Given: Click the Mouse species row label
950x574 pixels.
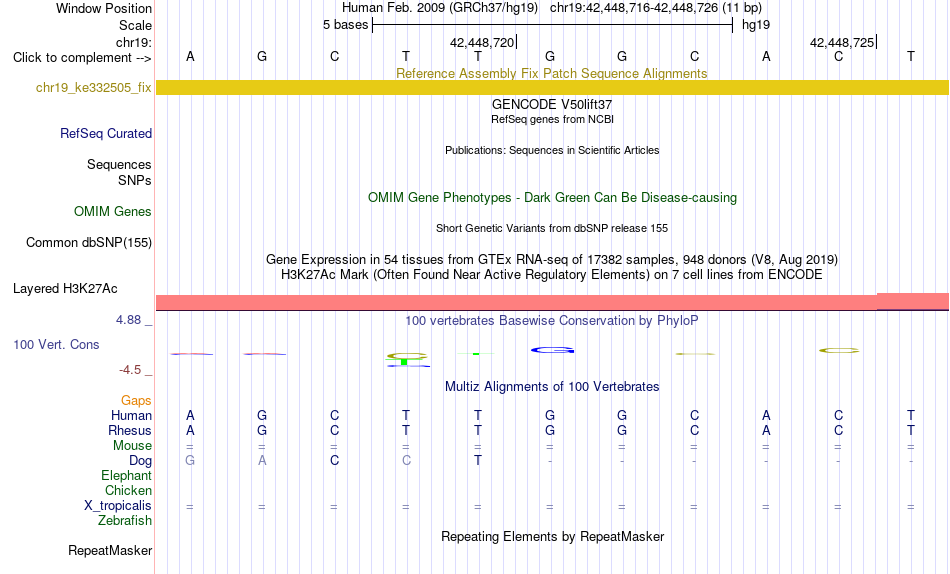Looking at the screenshot, I should tap(132, 446).
